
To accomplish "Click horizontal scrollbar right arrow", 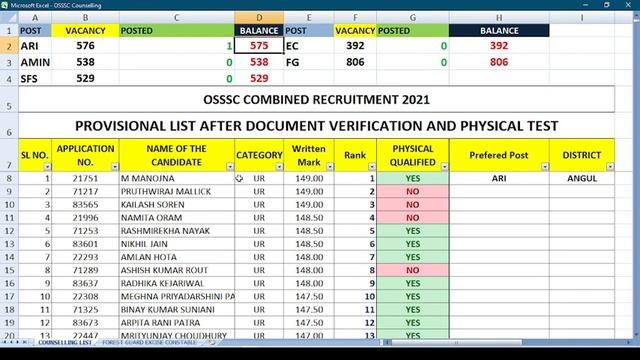I will 629,342.
